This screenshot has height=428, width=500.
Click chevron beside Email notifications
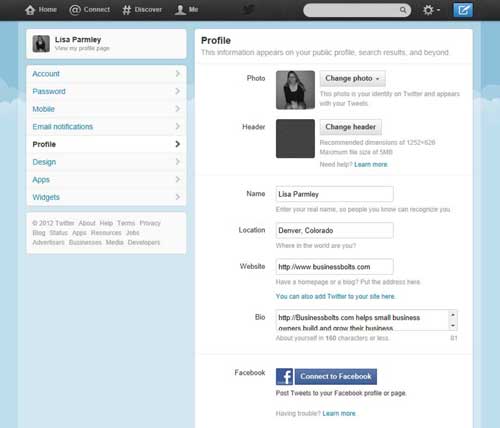click(178, 126)
